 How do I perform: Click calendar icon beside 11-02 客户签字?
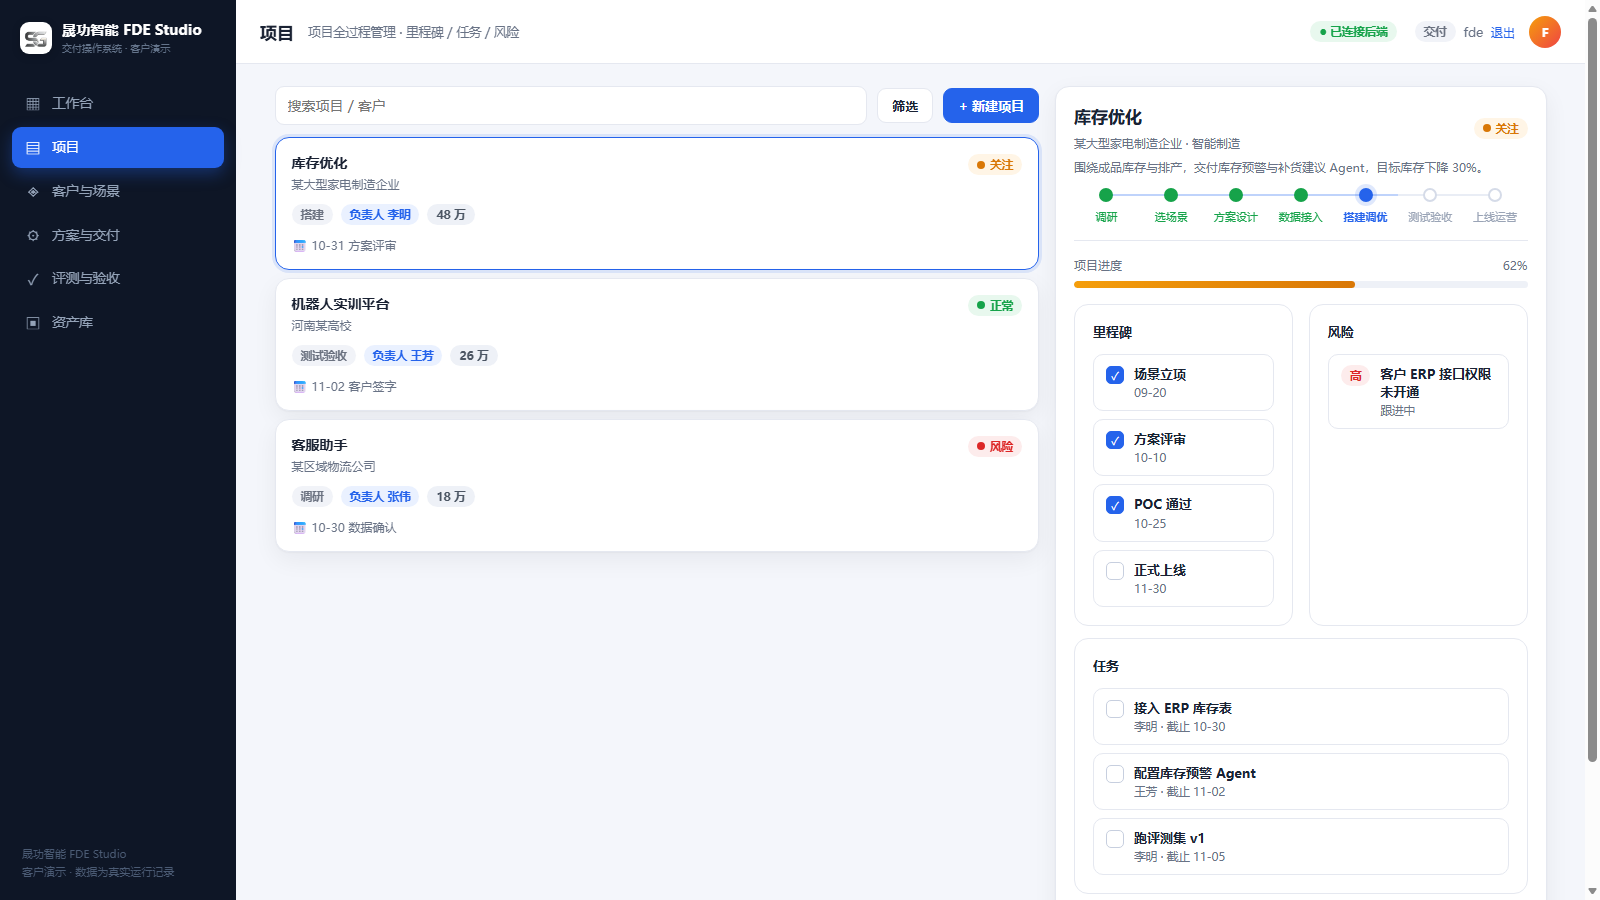299,387
